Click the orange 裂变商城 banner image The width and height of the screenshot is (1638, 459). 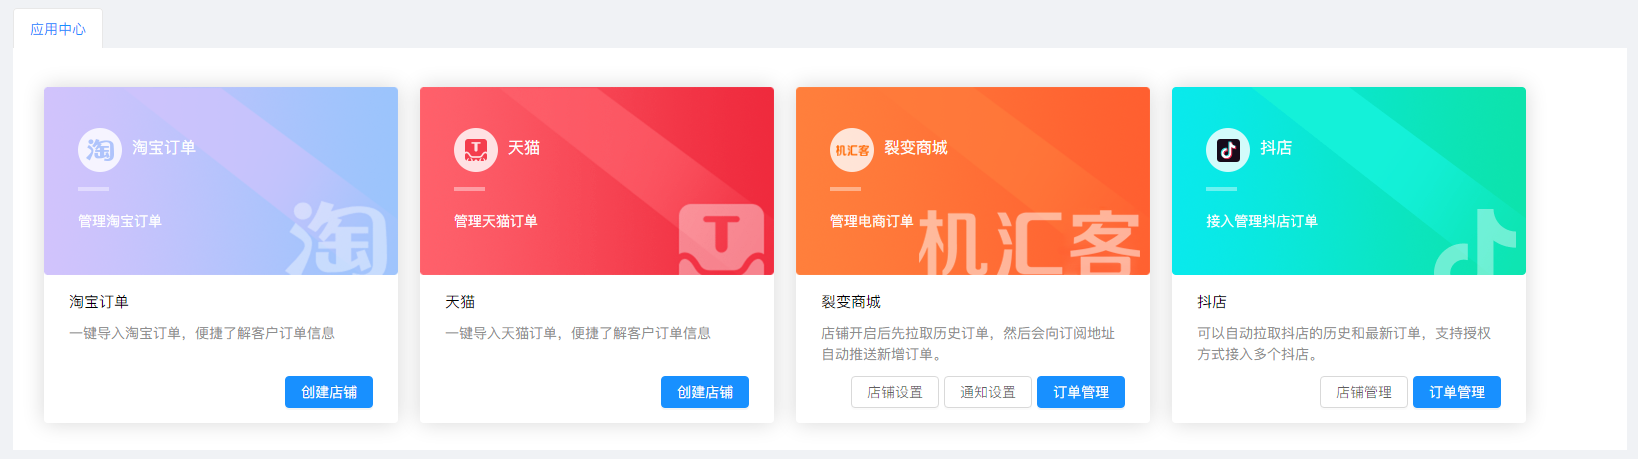pos(973,181)
